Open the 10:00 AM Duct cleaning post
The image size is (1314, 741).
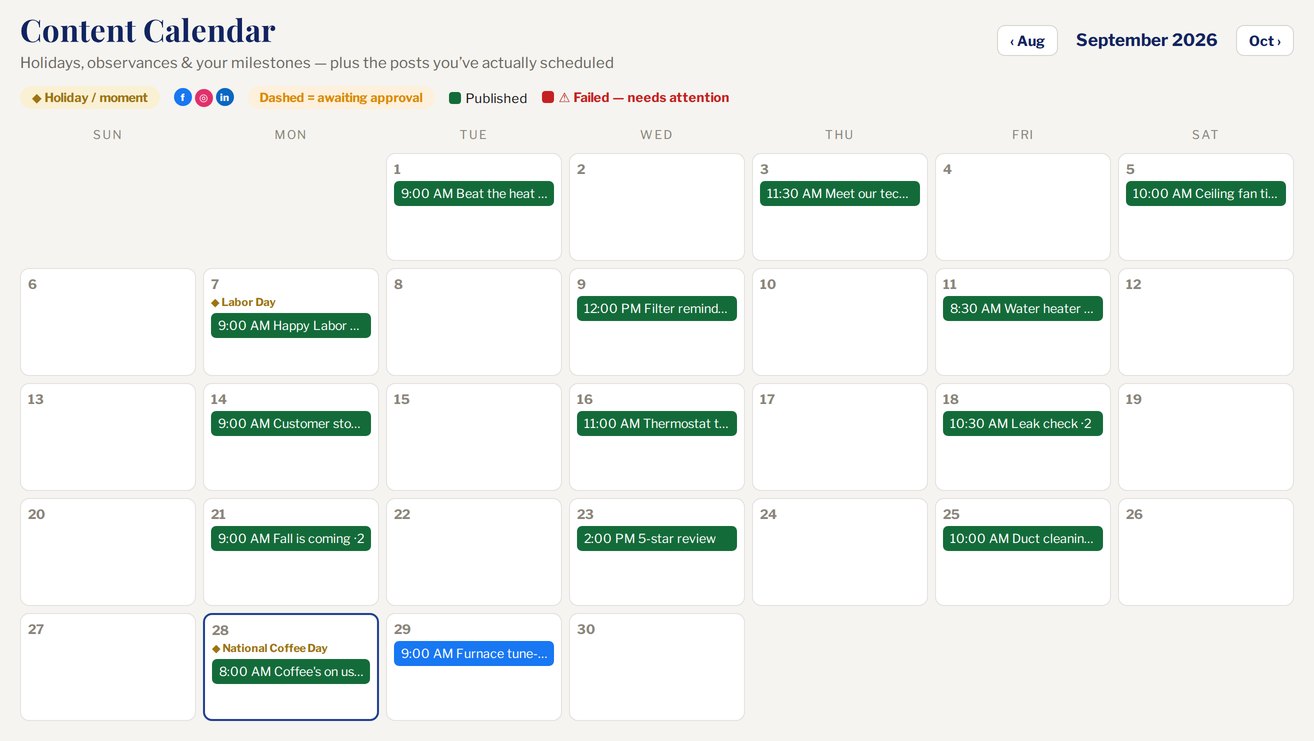tap(1023, 539)
